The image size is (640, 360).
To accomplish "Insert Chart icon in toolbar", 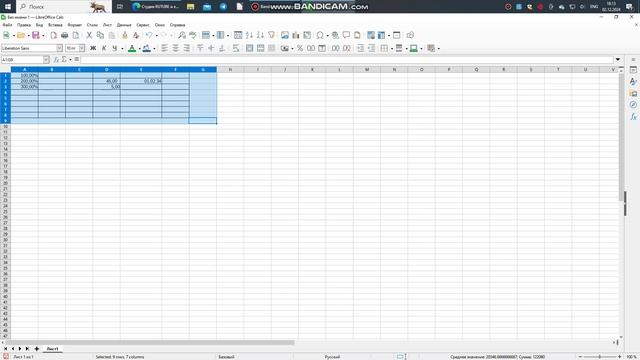I will pyautogui.click(x=296, y=36).
